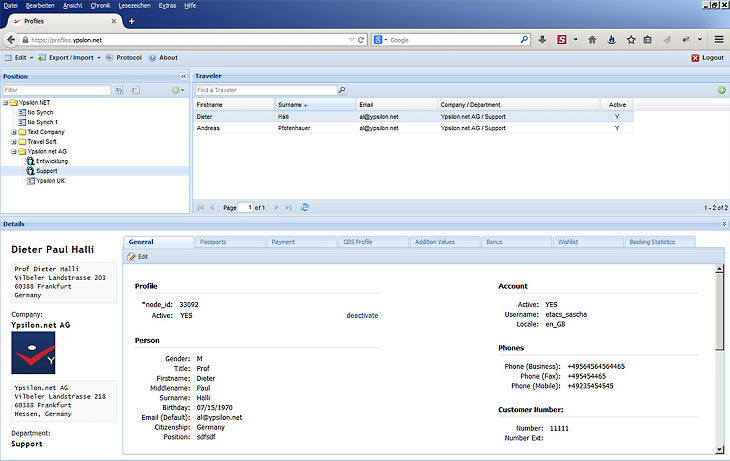730x461 pixels.
Task: Expand the Text Company tree folder
Action: [x=14, y=132]
